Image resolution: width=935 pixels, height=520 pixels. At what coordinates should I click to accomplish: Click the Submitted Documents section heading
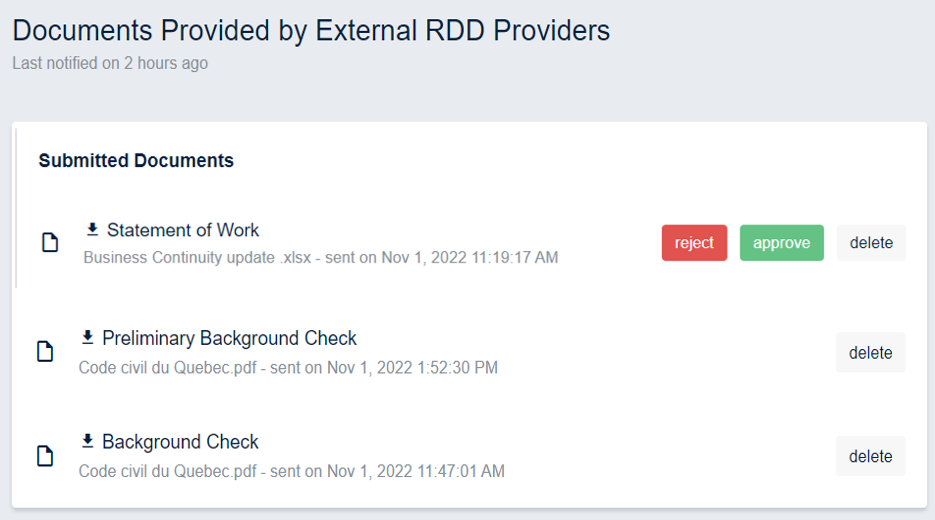tap(136, 160)
